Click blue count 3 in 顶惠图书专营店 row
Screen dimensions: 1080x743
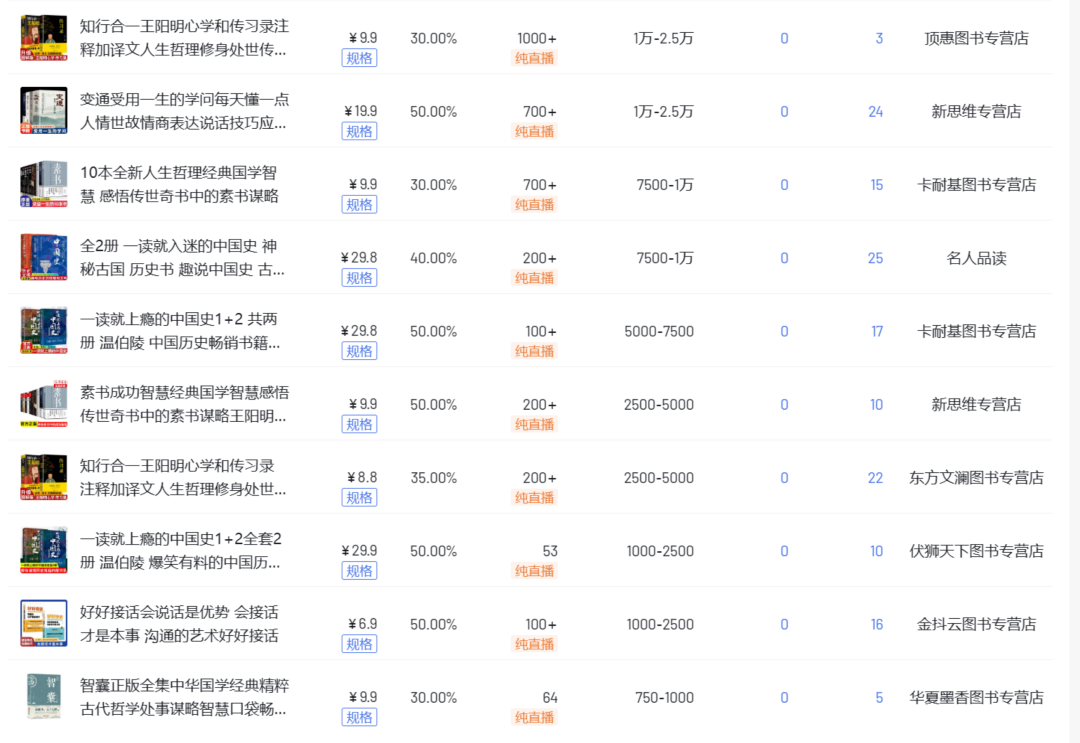(879, 39)
